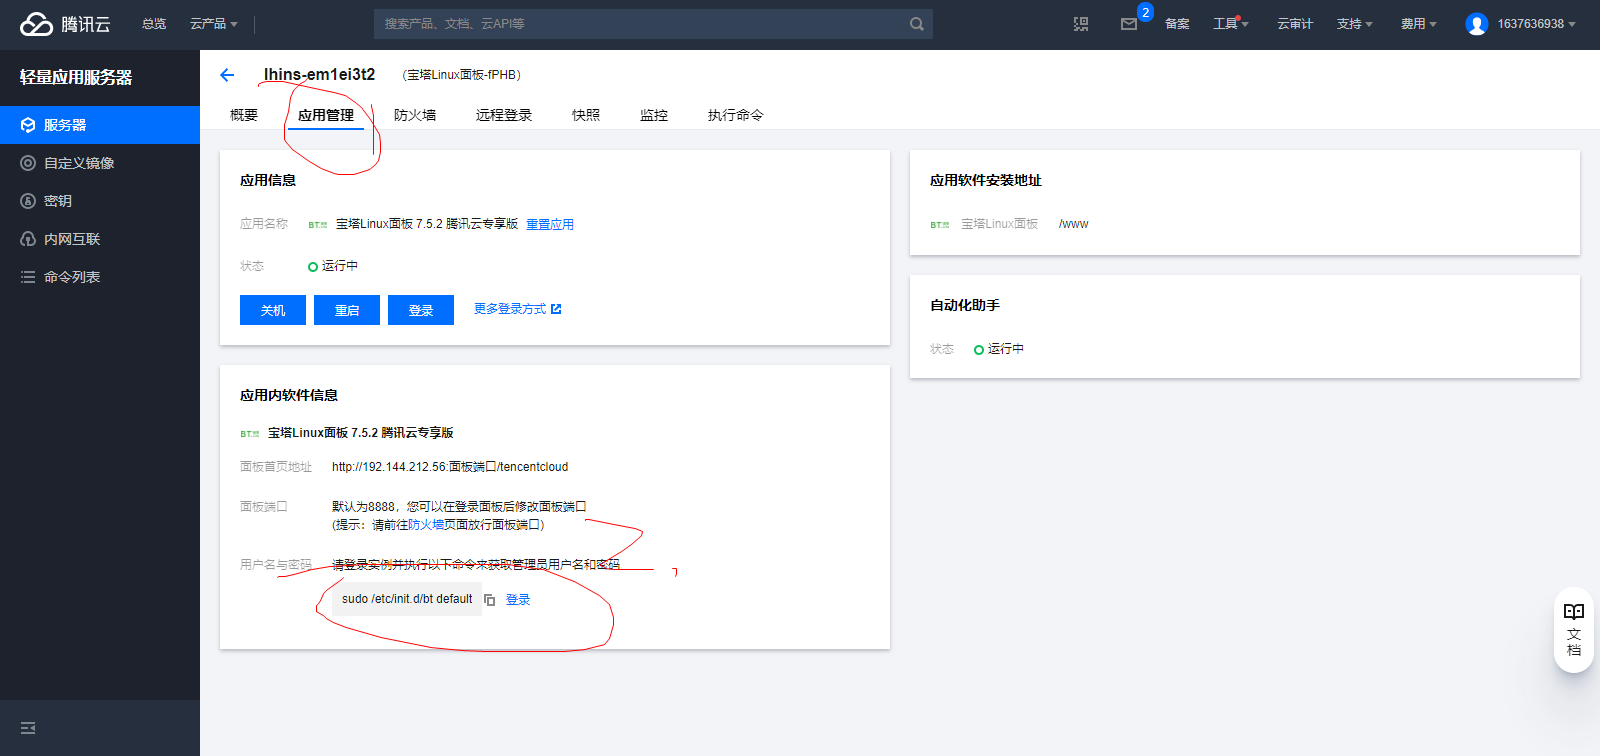This screenshot has width=1600, height=756.
Task: Click the 服务器 sidebar icon
Action: click(x=28, y=125)
